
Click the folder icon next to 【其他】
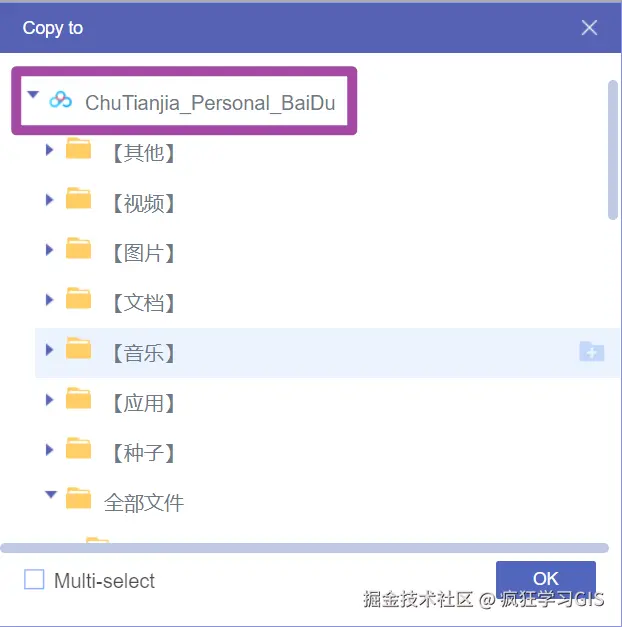(x=79, y=150)
